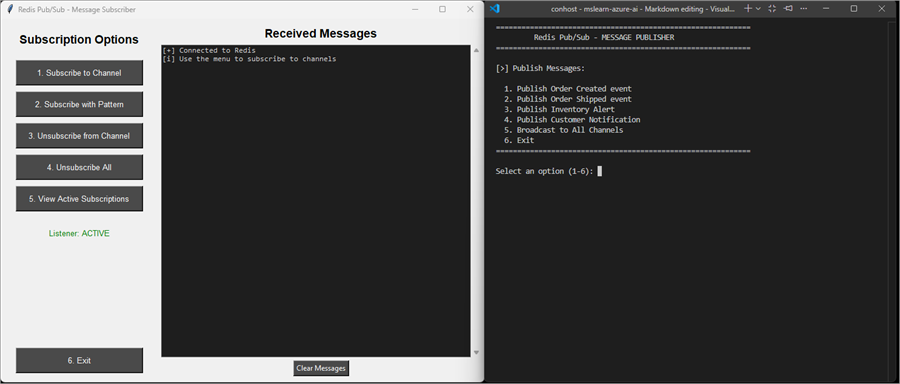Screen dimensions: 900x384
Task: Click the 'Subscription Options' heading
Action: coord(79,40)
